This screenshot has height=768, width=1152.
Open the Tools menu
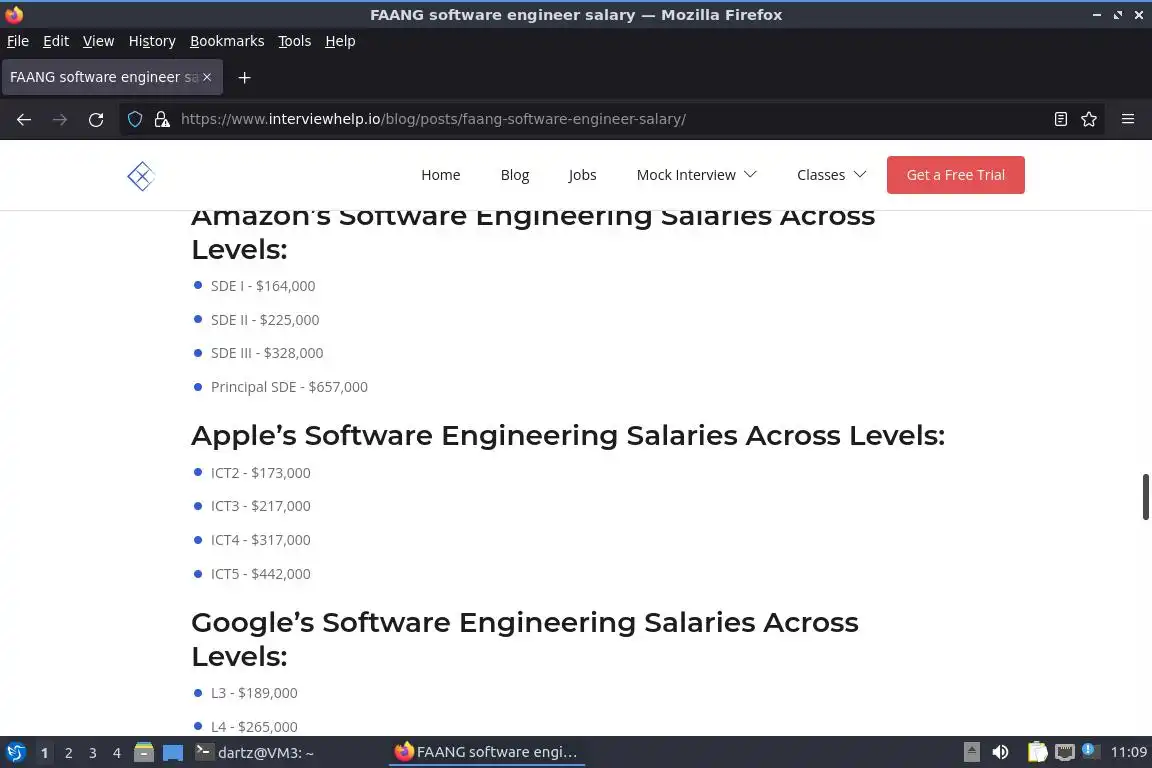point(295,41)
